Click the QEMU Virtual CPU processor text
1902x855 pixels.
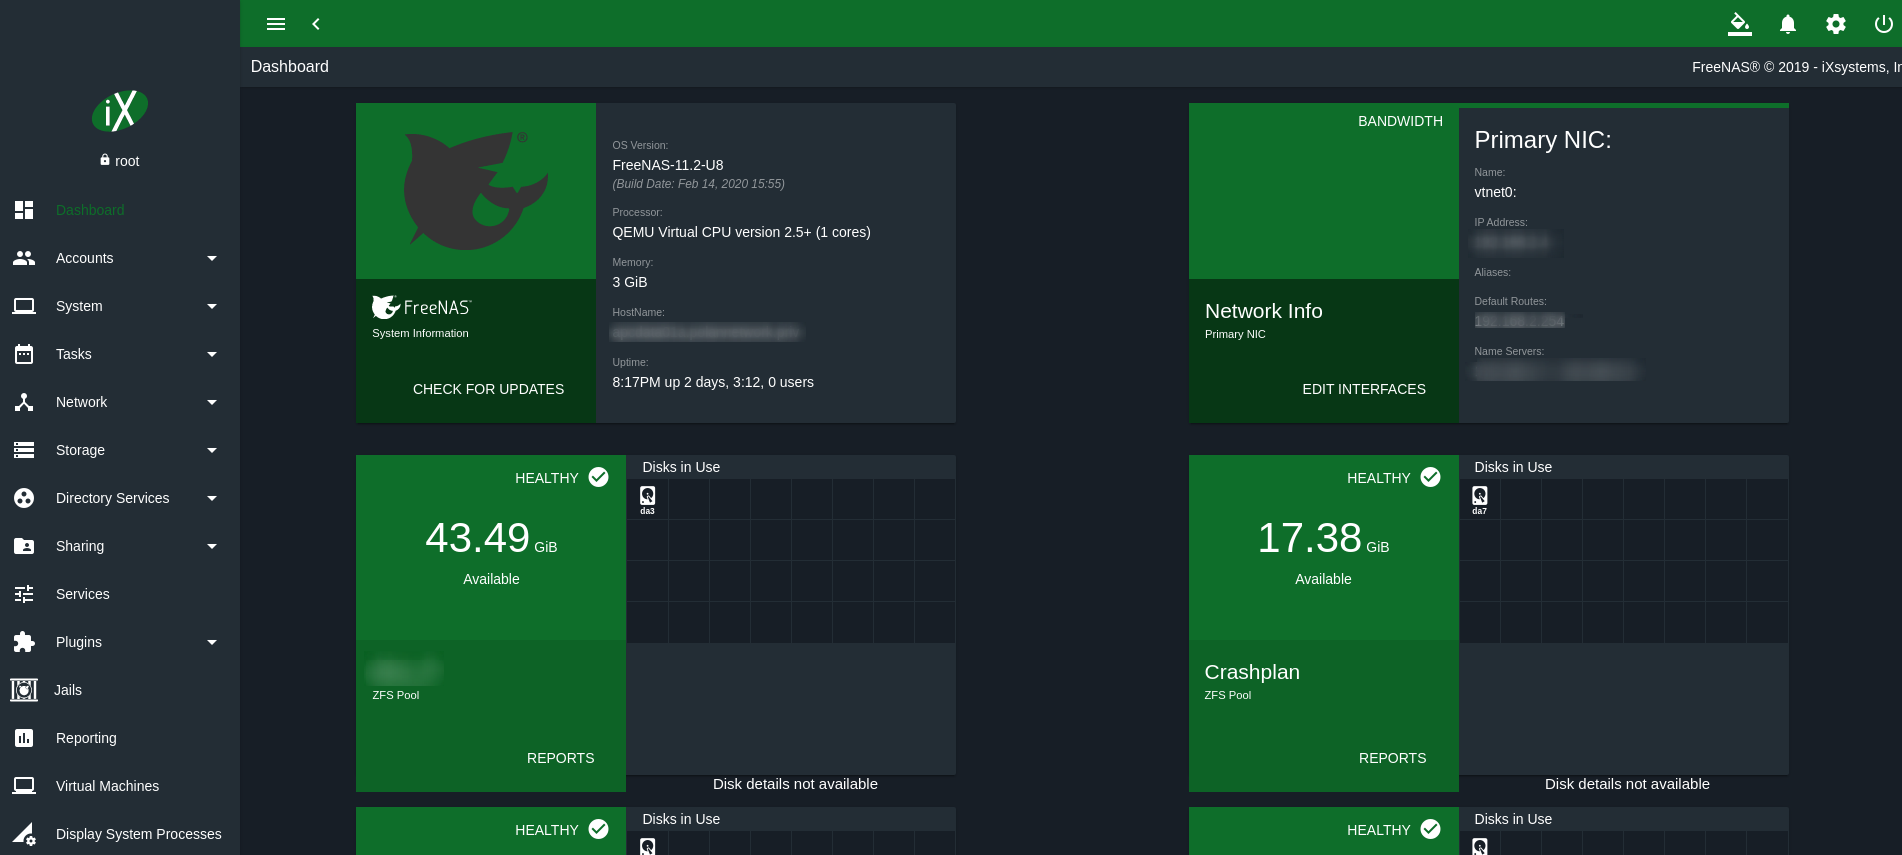(x=741, y=232)
